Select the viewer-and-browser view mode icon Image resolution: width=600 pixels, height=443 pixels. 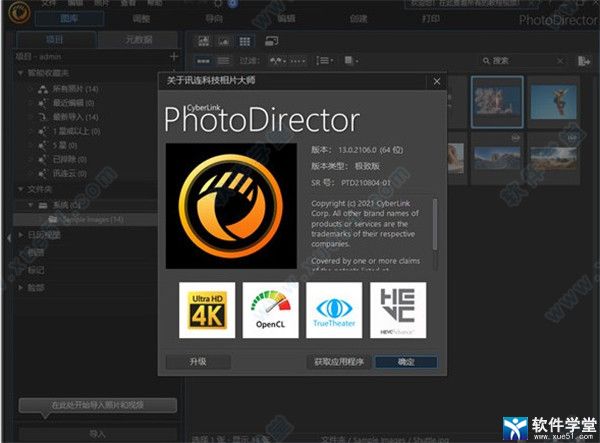[204, 41]
